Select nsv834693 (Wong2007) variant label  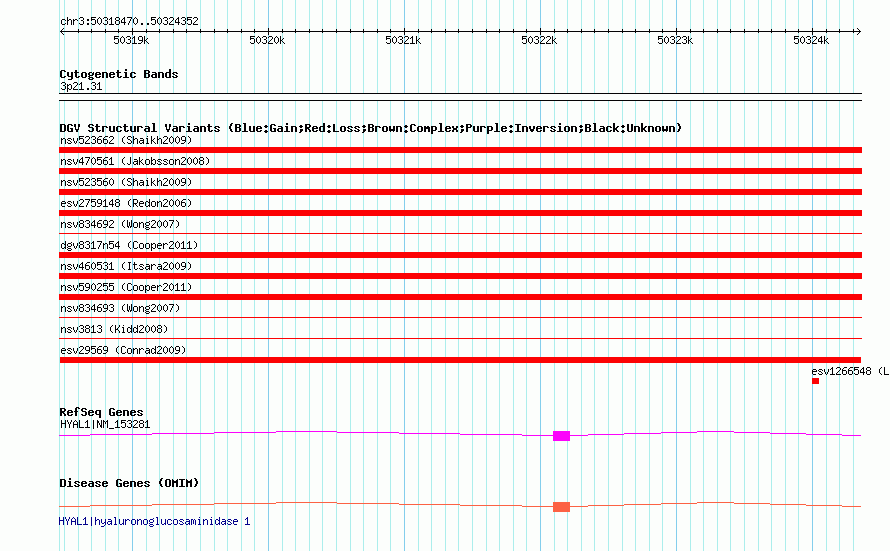[120, 308]
